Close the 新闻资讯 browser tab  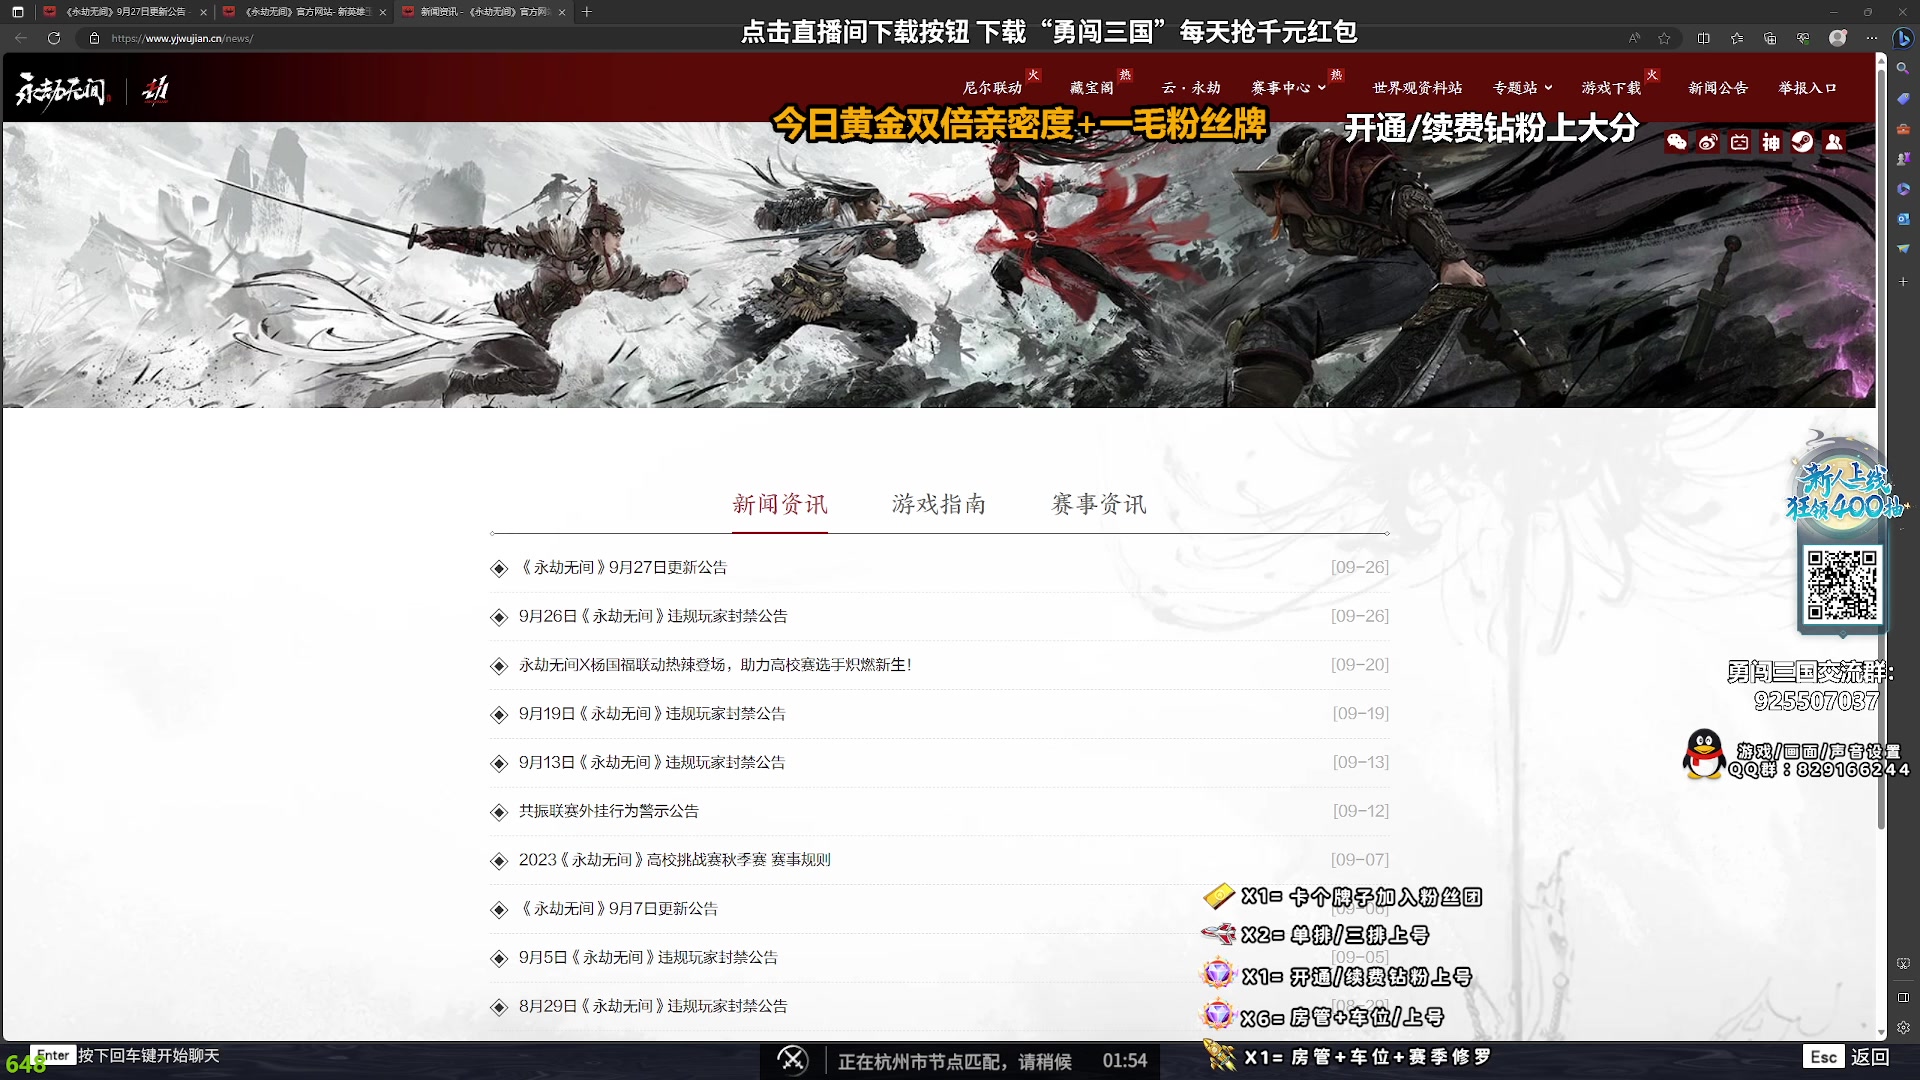[562, 12]
